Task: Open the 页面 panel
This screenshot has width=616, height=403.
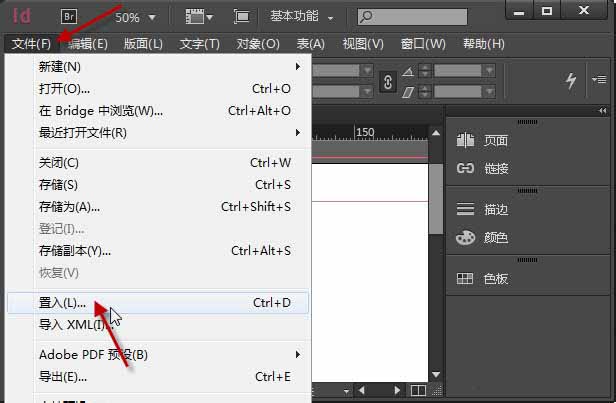Action: tap(483, 140)
